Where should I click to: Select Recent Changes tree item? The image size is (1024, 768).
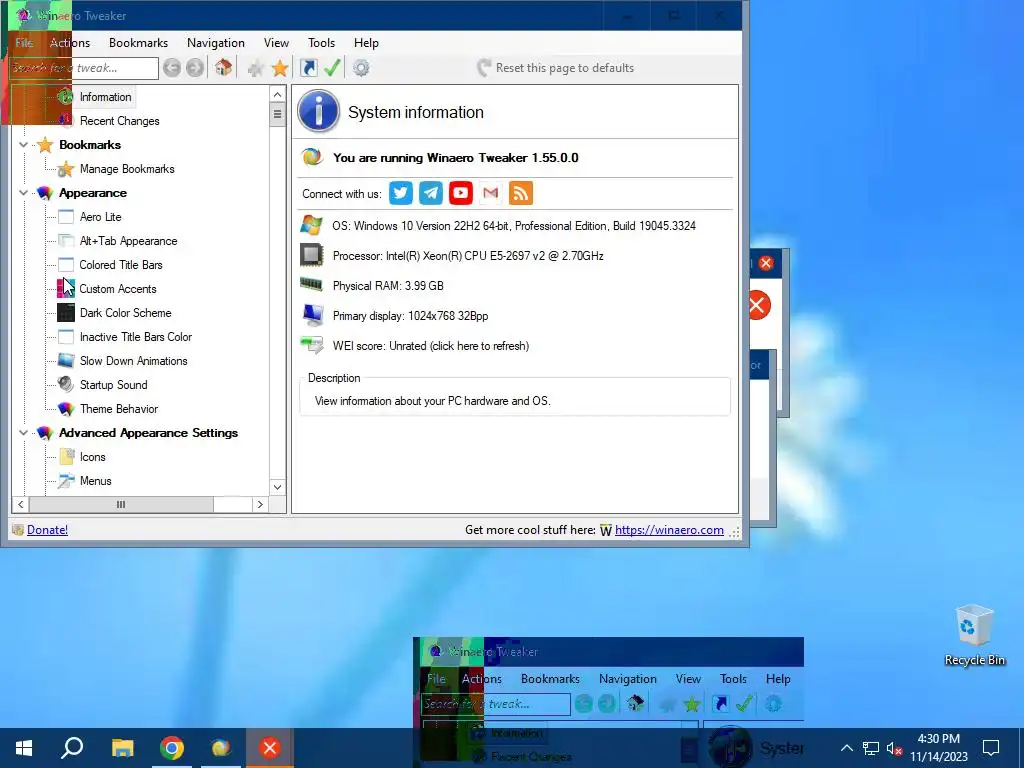point(120,121)
